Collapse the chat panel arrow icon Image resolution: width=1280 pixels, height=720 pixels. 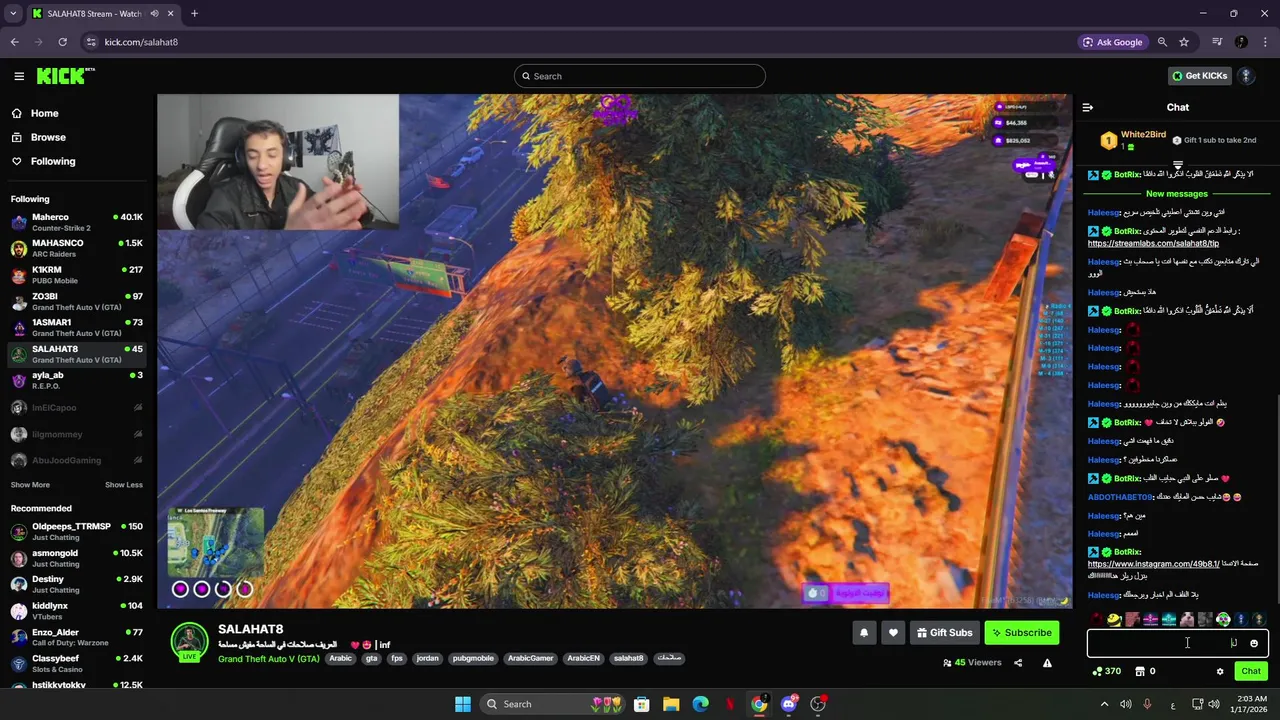pyautogui.click(x=1088, y=107)
